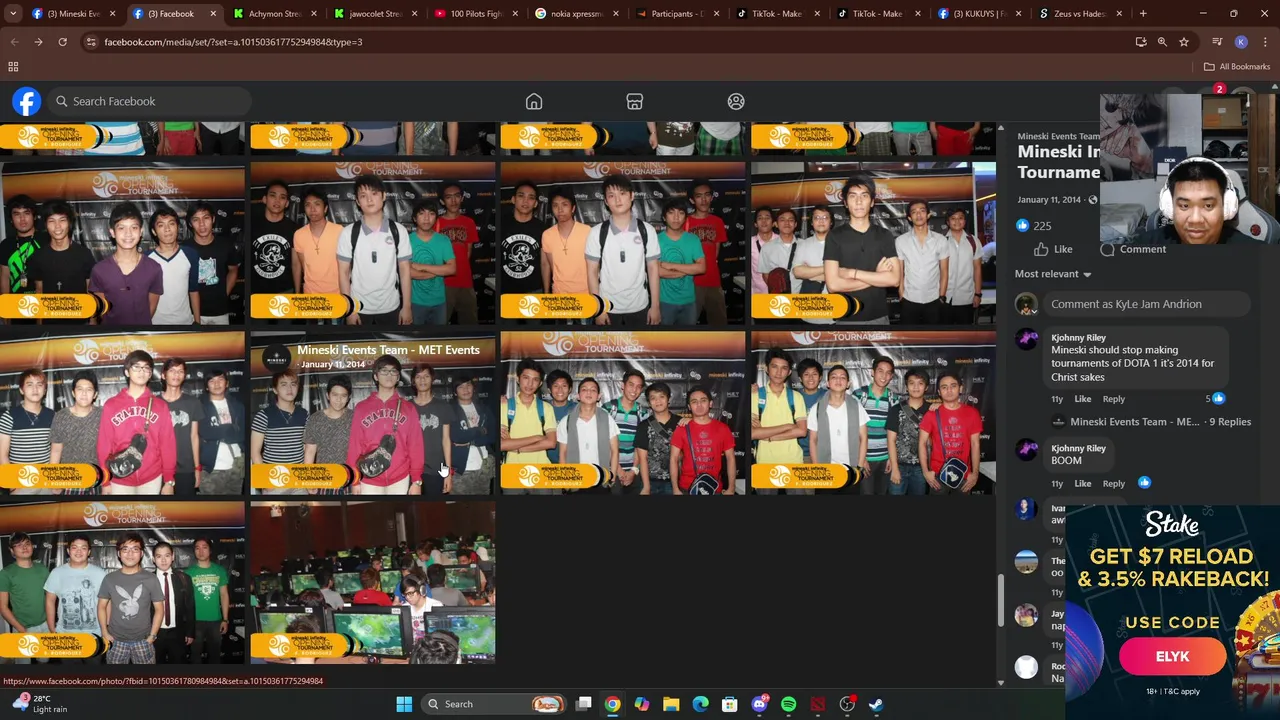View the like reaction on the BOOM comment
The height and width of the screenshot is (720, 1280).
(1144, 483)
